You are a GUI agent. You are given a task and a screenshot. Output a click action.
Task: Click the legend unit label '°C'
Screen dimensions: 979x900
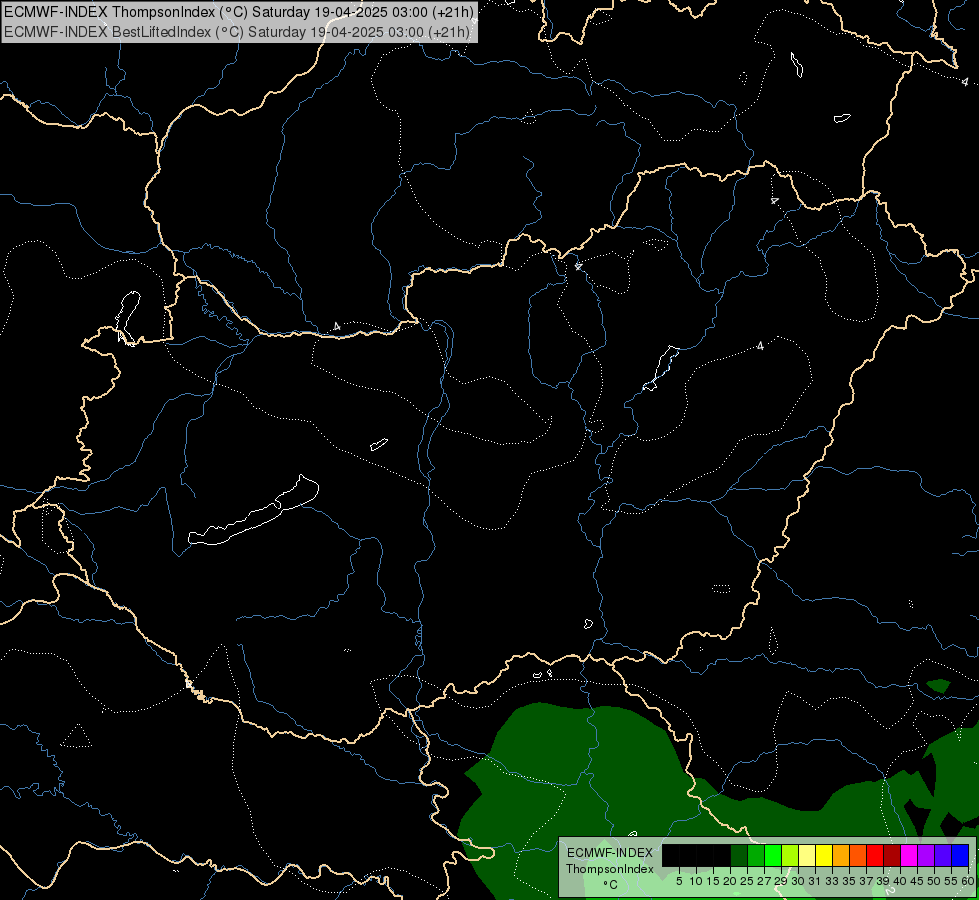(x=611, y=885)
